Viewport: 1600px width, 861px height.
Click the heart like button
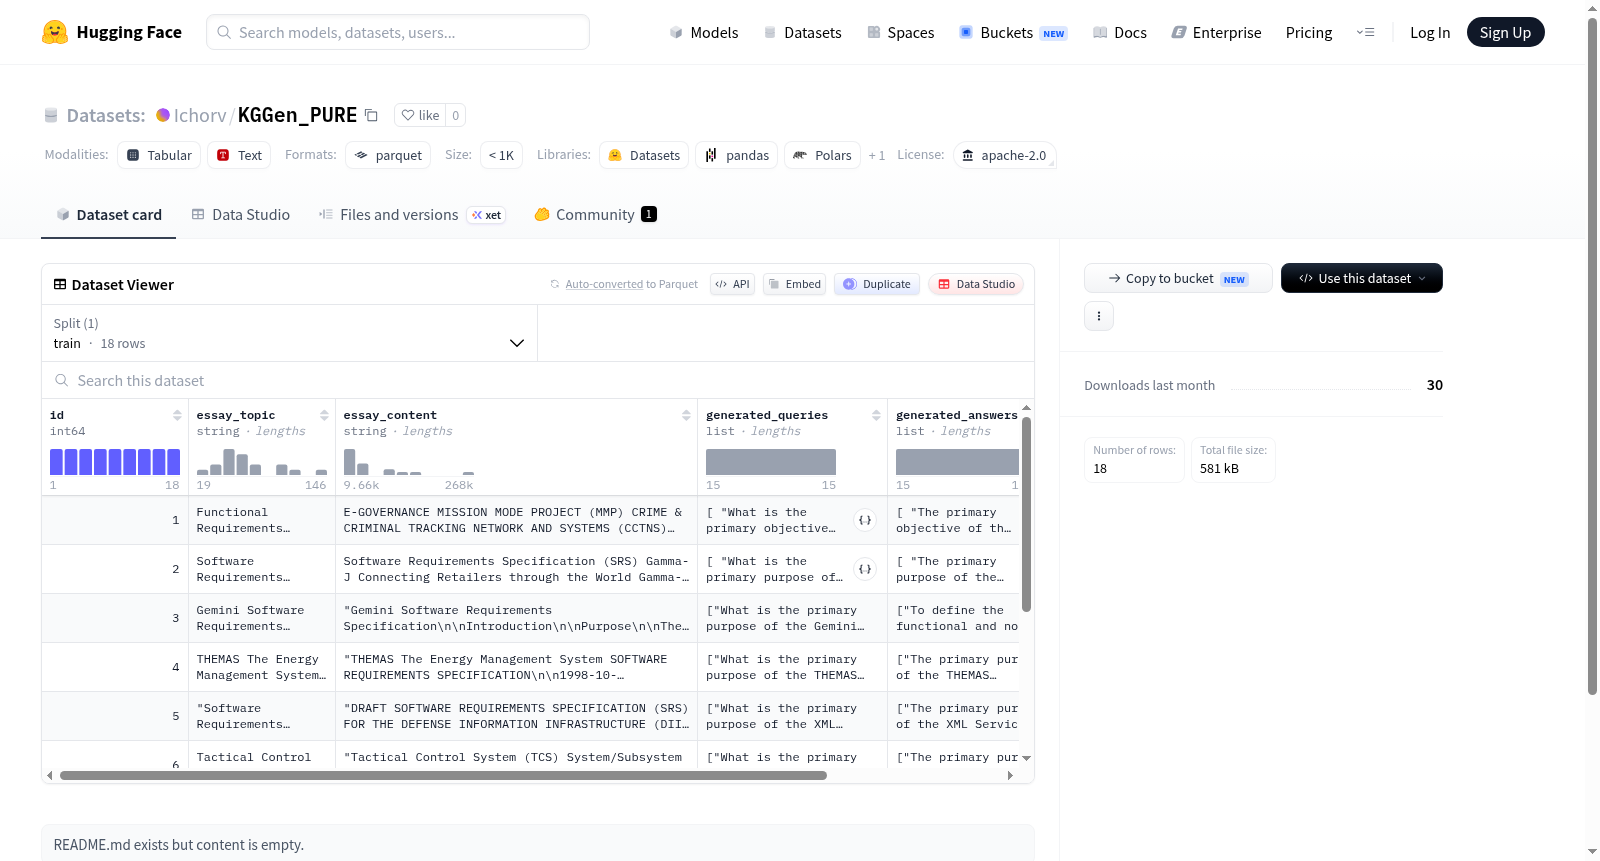(x=420, y=115)
